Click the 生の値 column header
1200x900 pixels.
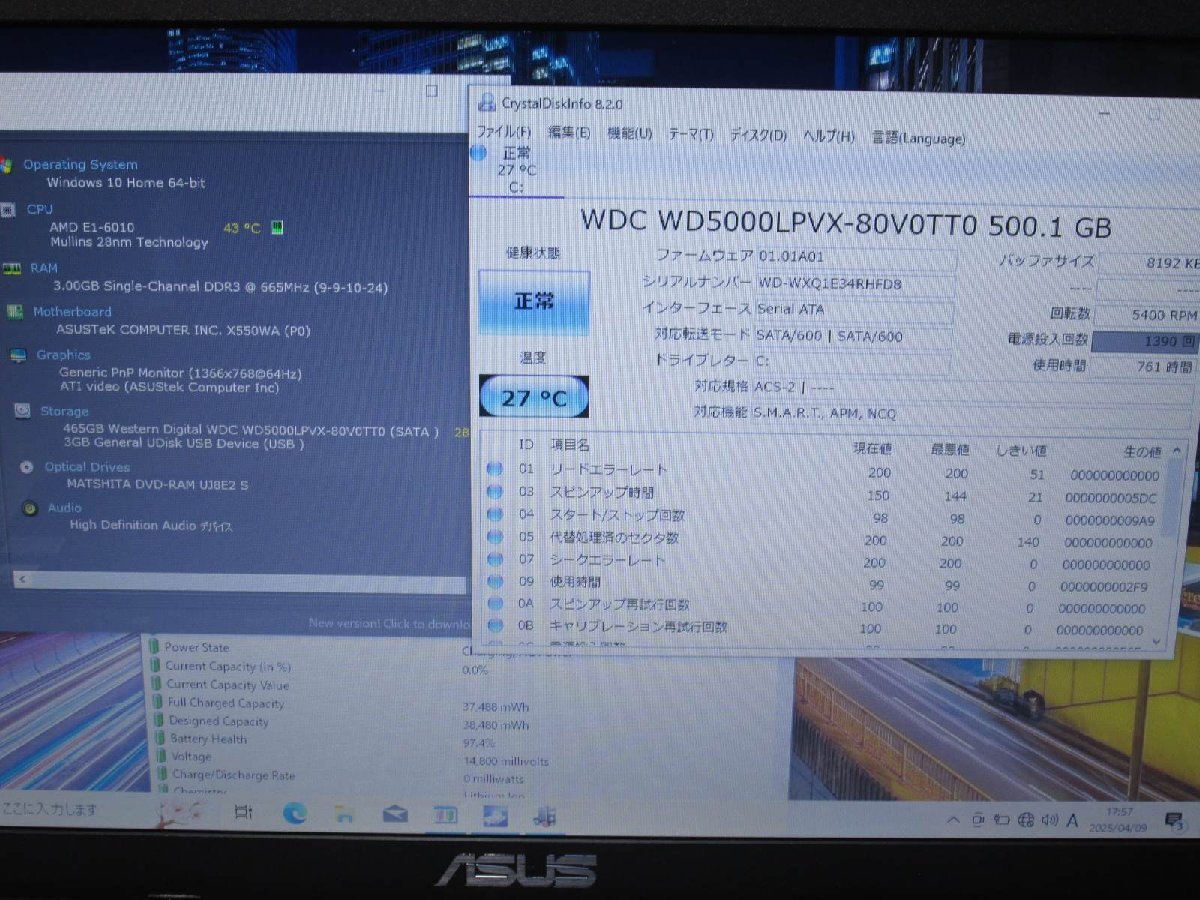1141,452
